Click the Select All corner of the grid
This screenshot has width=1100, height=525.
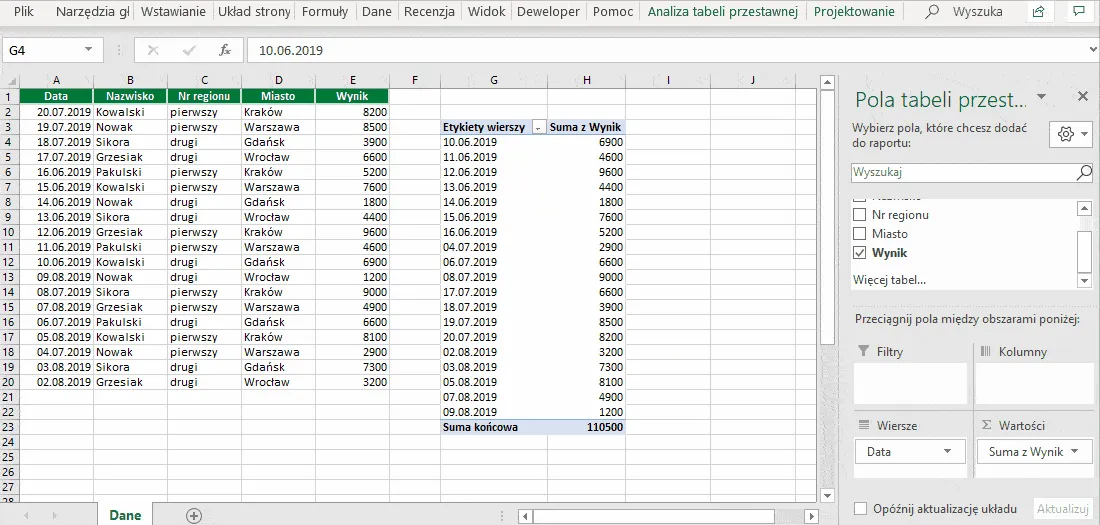10,80
